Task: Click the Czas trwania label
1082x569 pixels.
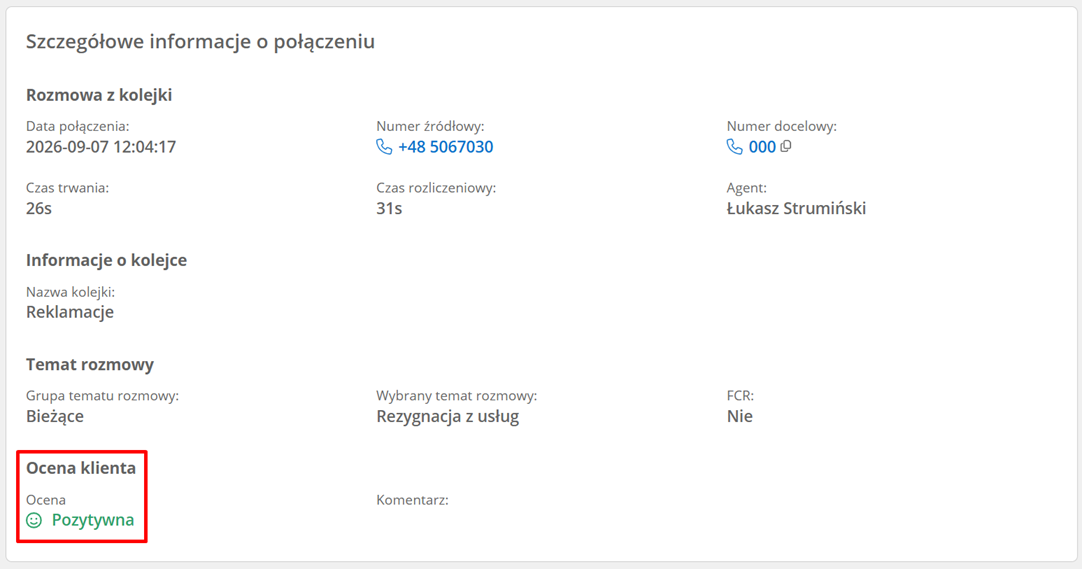Action: [x=67, y=188]
